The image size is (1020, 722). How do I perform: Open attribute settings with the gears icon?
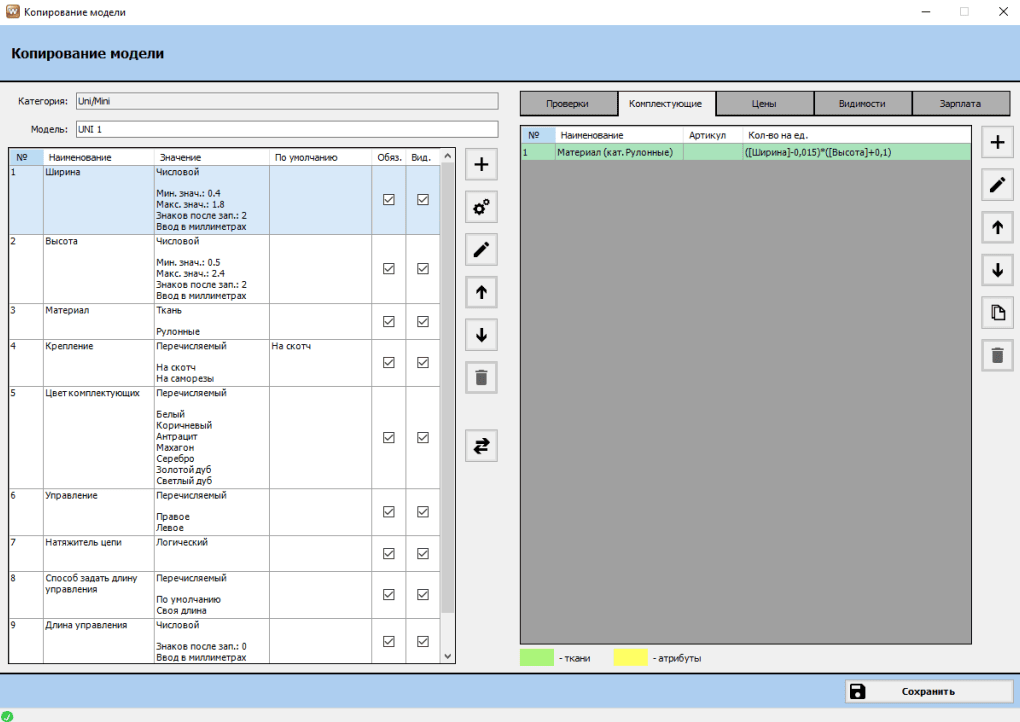pyautogui.click(x=481, y=208)
